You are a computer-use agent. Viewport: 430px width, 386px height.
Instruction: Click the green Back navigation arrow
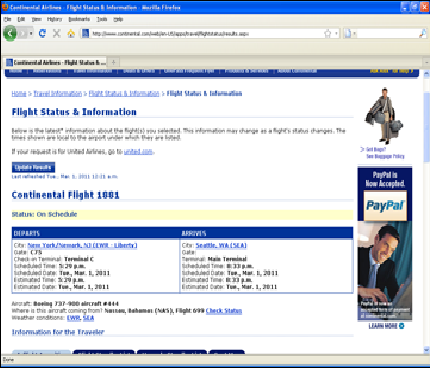[10, 33]
